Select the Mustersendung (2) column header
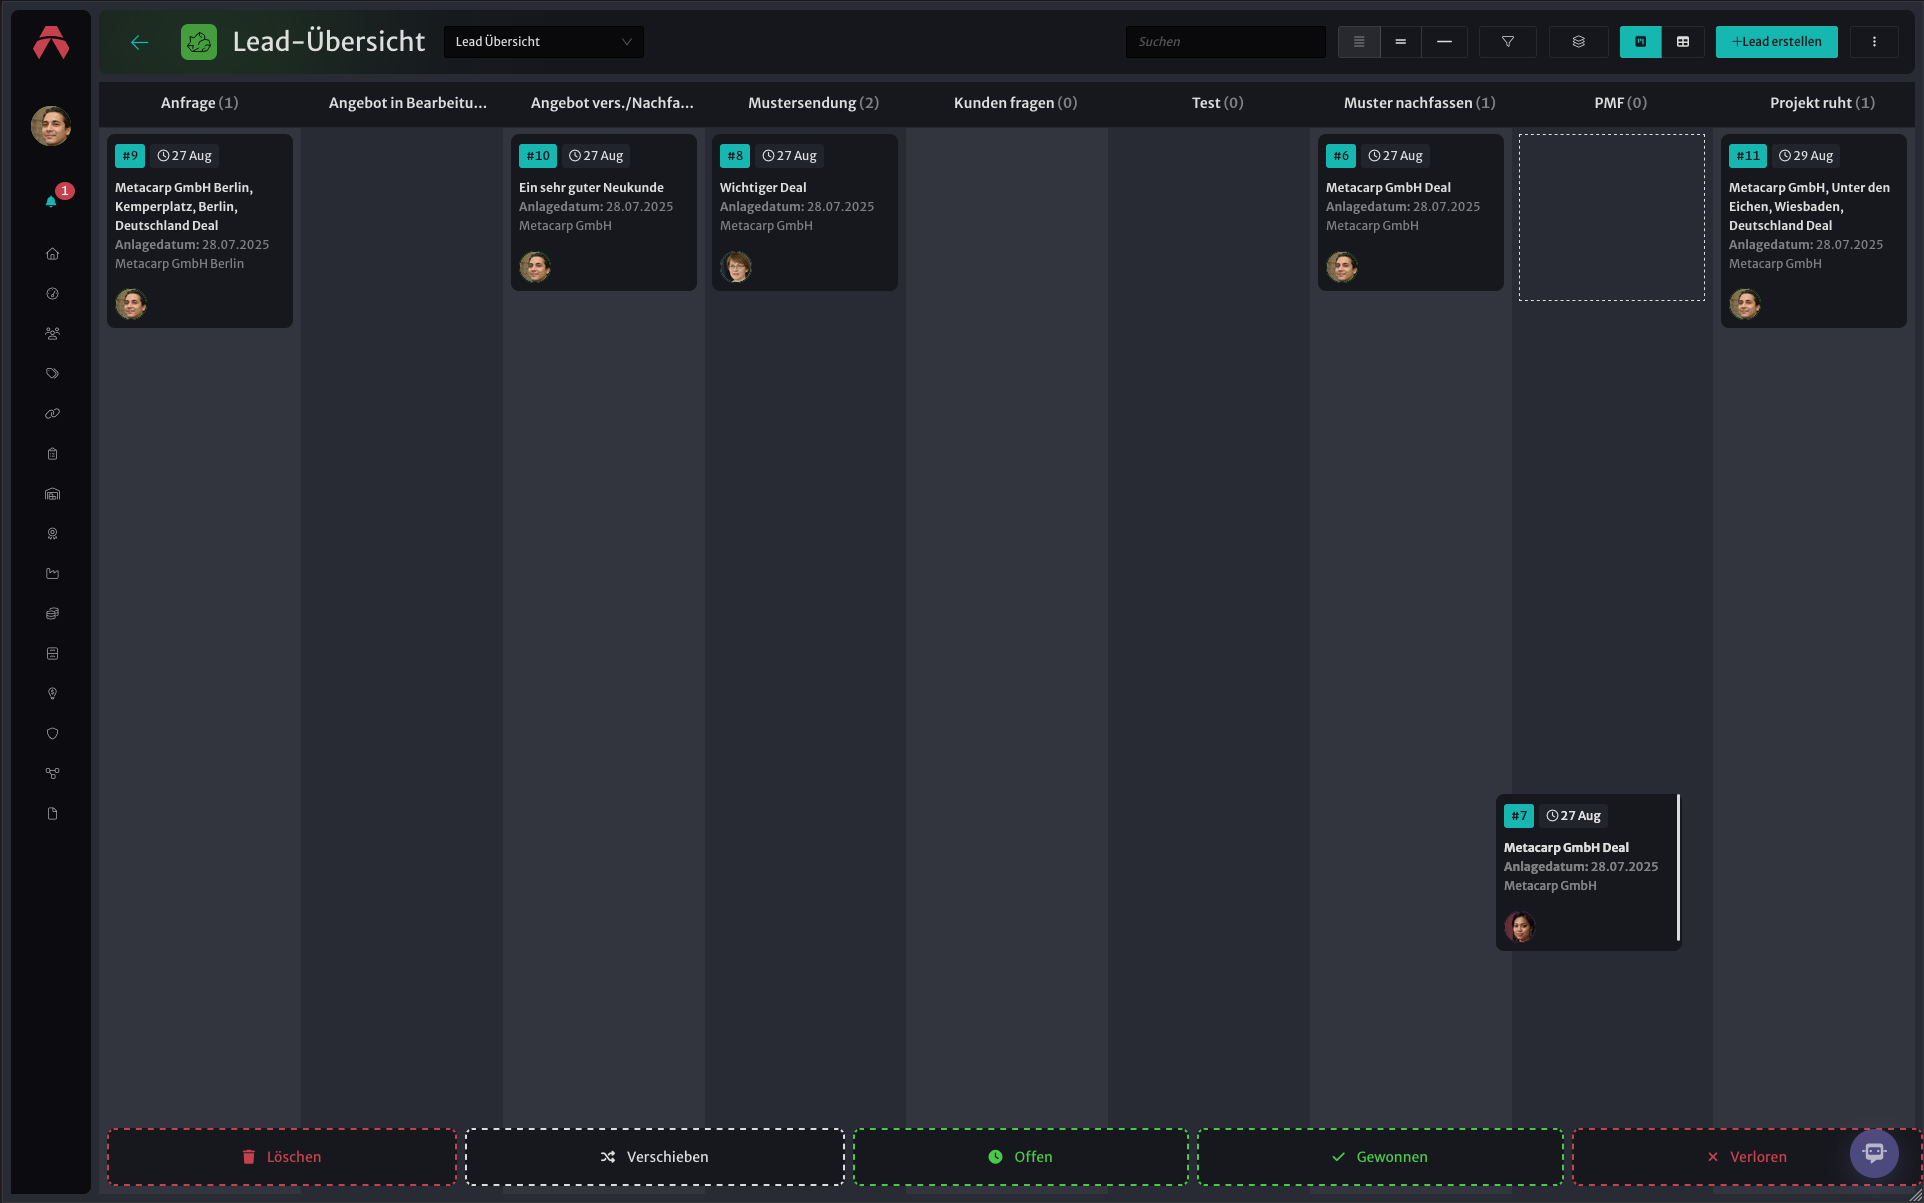This screenshot has width=1924, height=1203. (x=813, y=103)
